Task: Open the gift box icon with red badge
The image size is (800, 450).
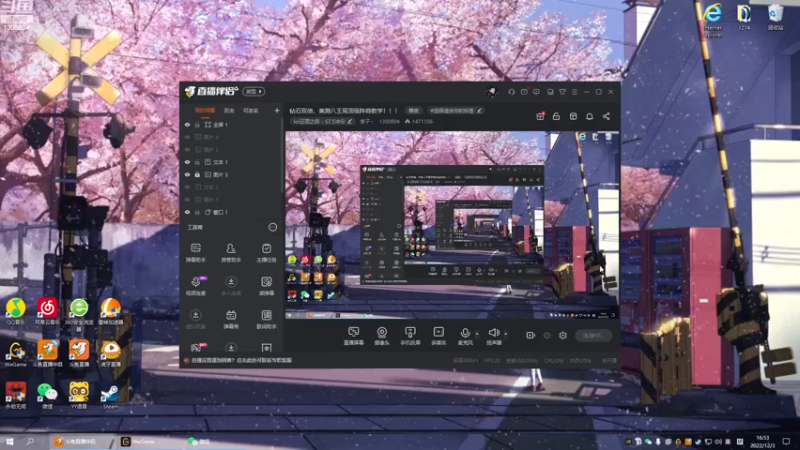Action: pyautogui.click(x=540, y=116)
